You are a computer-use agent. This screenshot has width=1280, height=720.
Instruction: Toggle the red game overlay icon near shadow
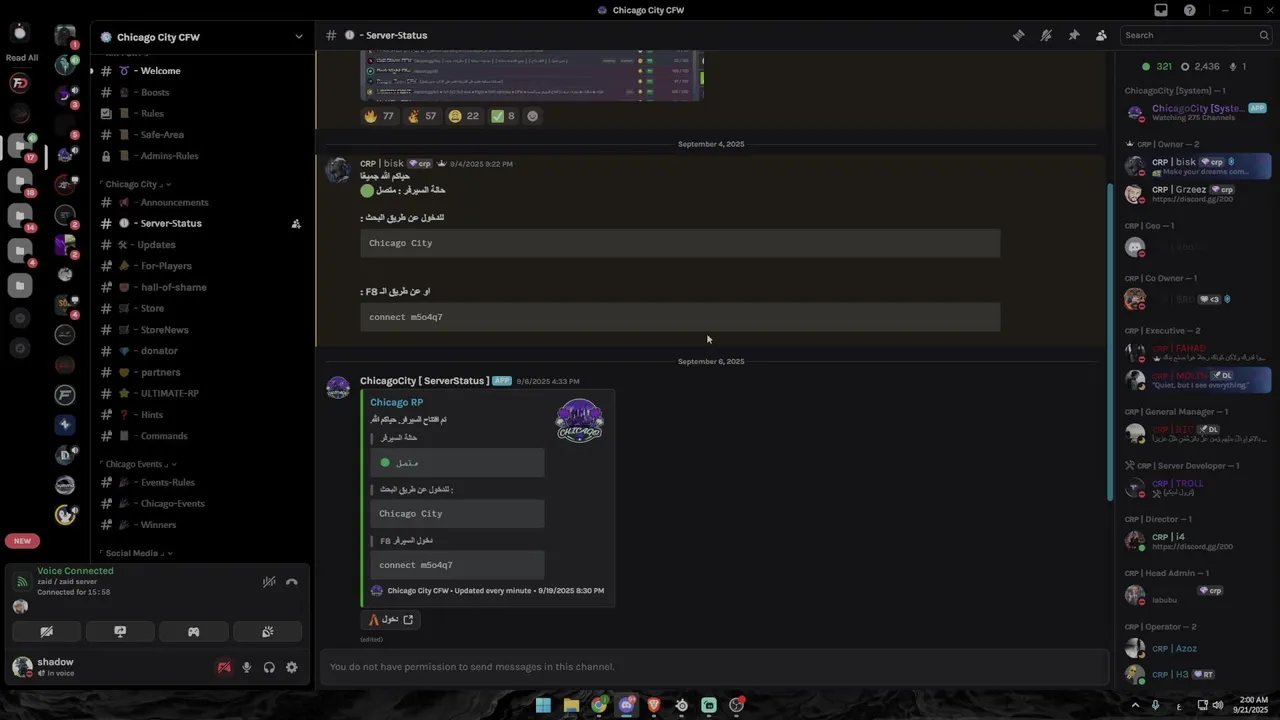pyautogui.click(x=224, y=668)
